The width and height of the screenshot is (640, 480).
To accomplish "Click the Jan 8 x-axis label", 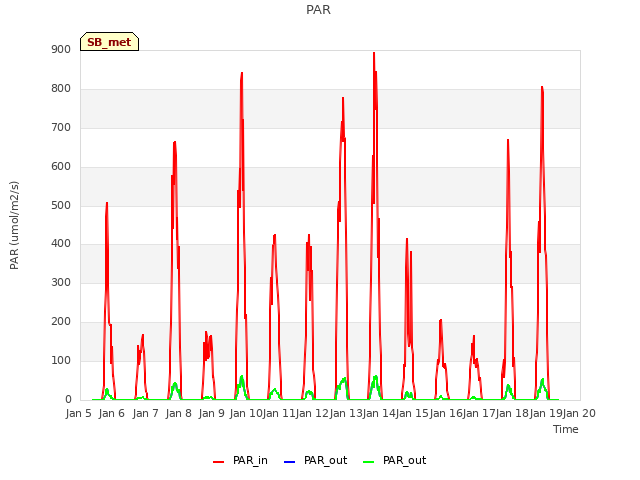I will (x=179, y=413).
